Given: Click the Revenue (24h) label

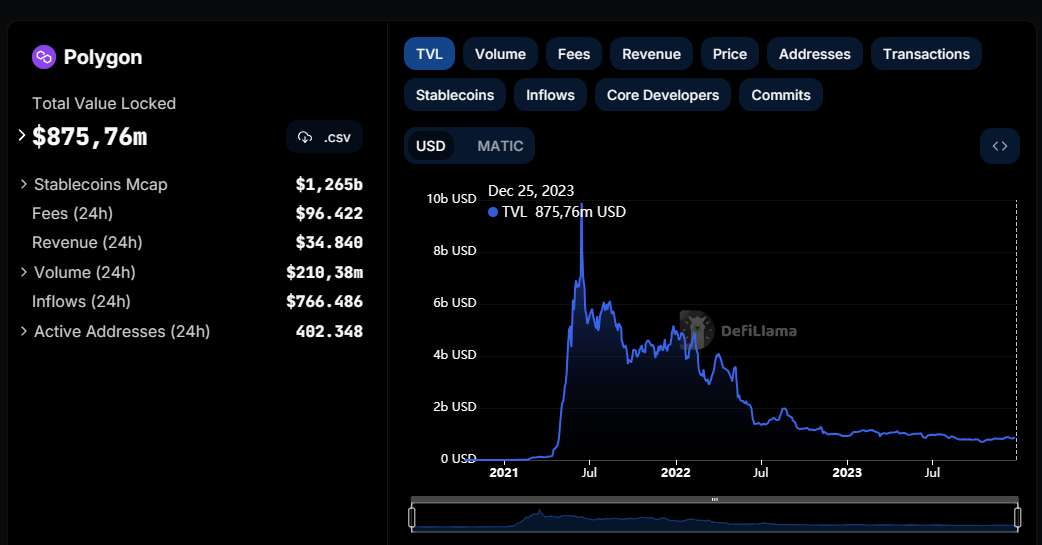Looking at the screenshot, I should [87, 243].
